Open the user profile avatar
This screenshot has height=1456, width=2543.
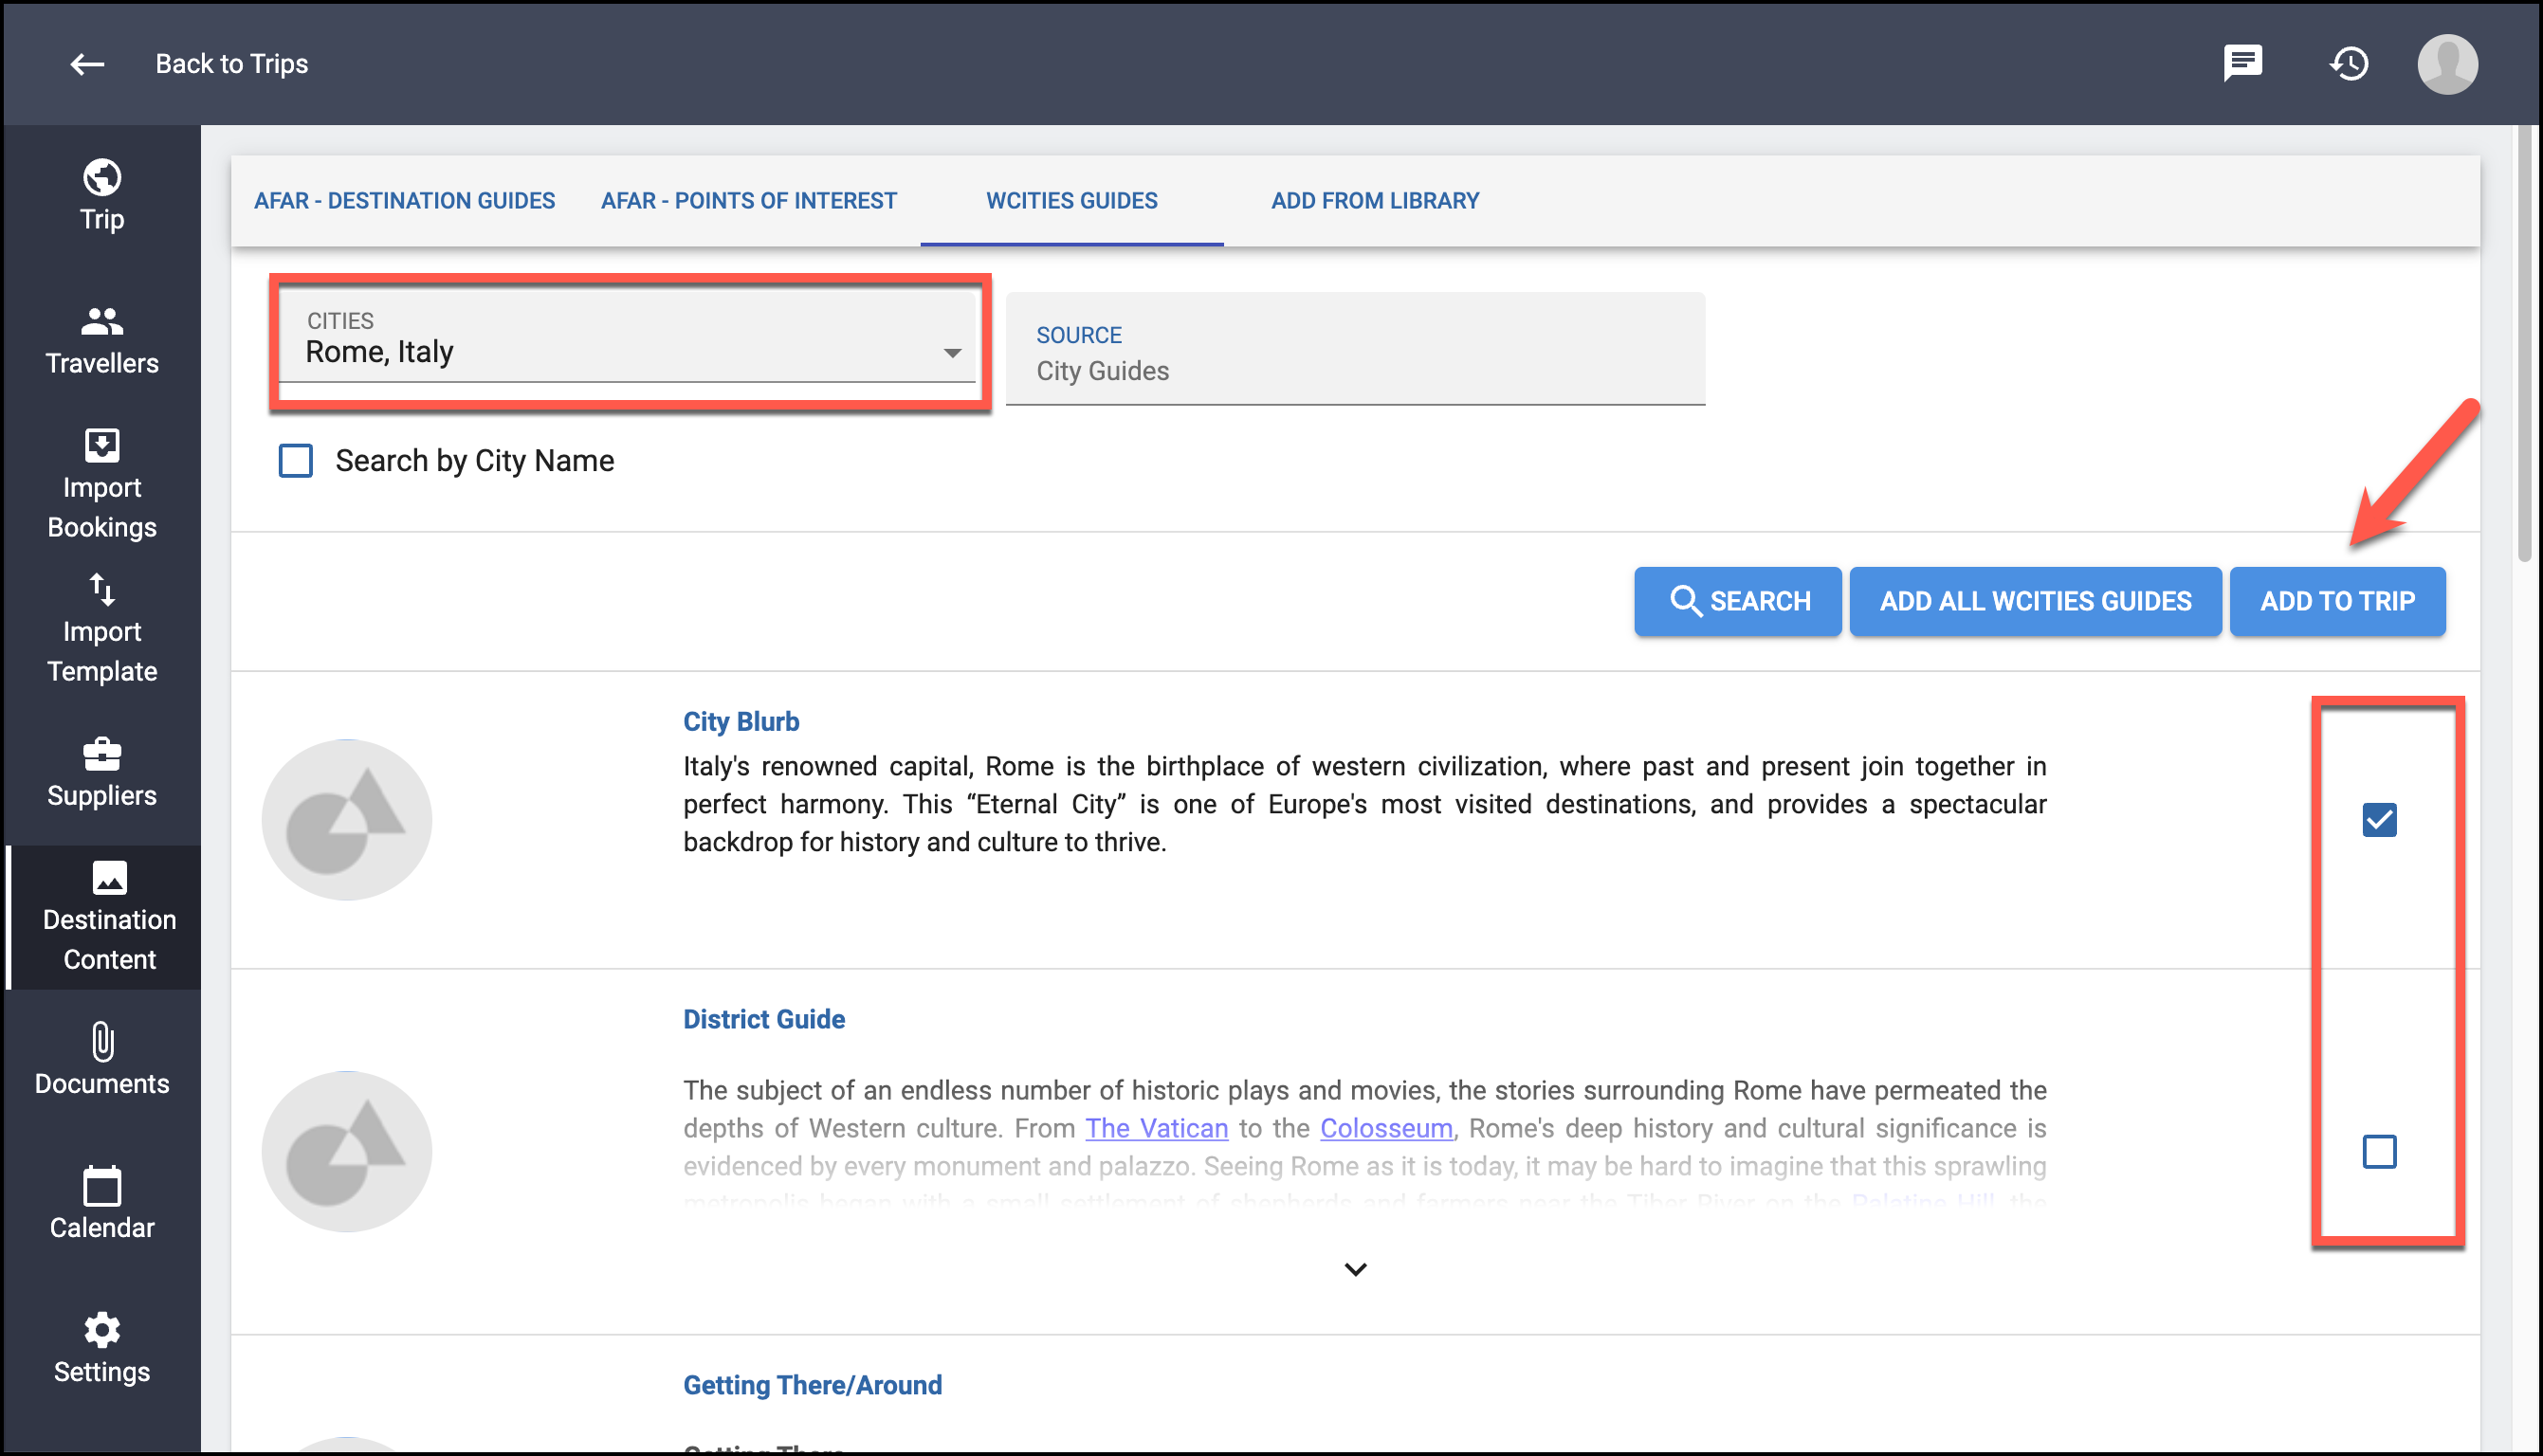2446,64
